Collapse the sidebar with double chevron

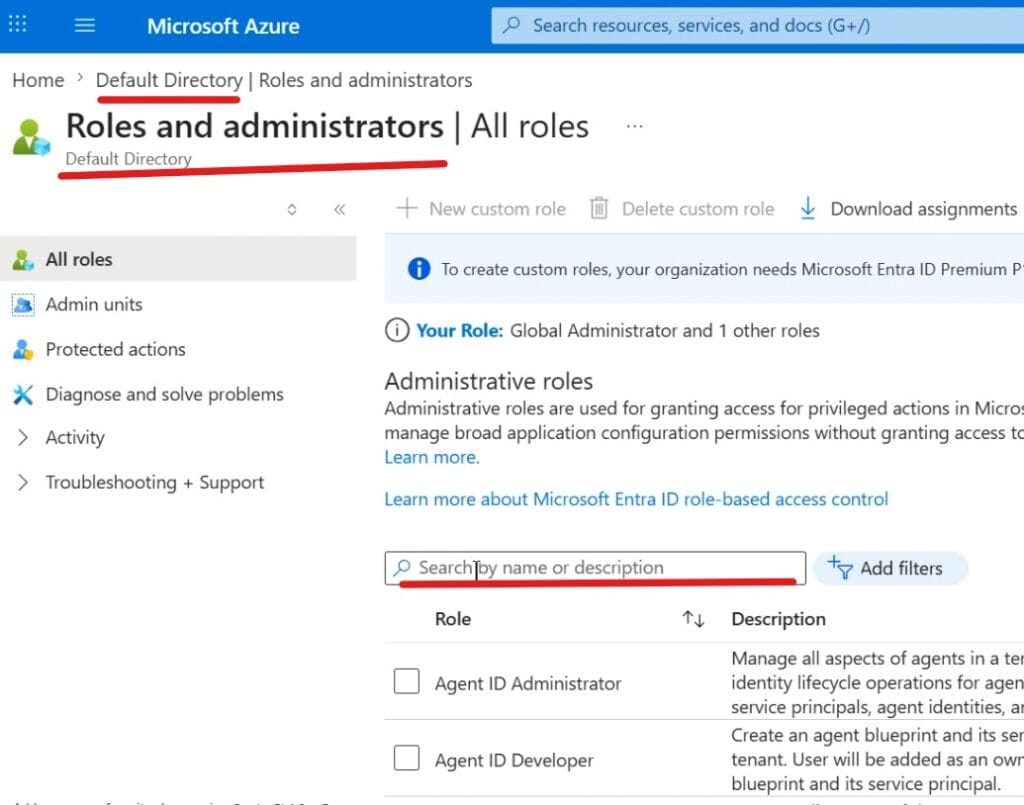pyautogui.click(x=339, y=210)
